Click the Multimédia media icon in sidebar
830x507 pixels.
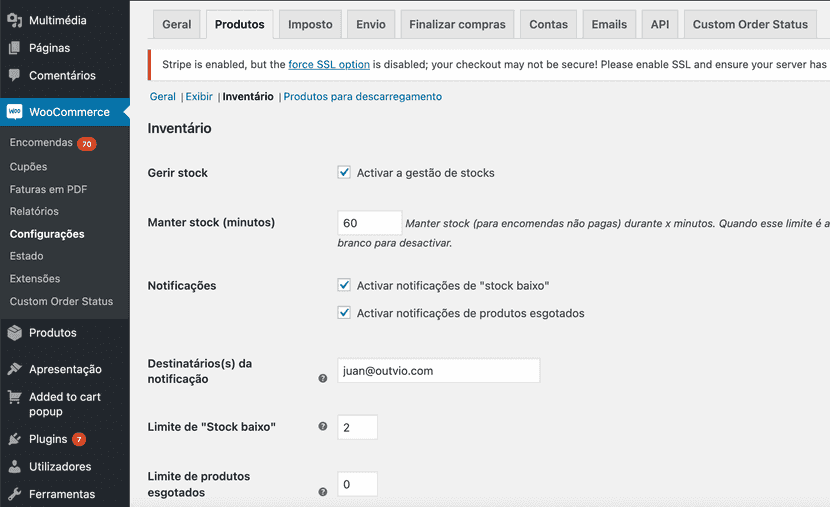tap(14, 20)
